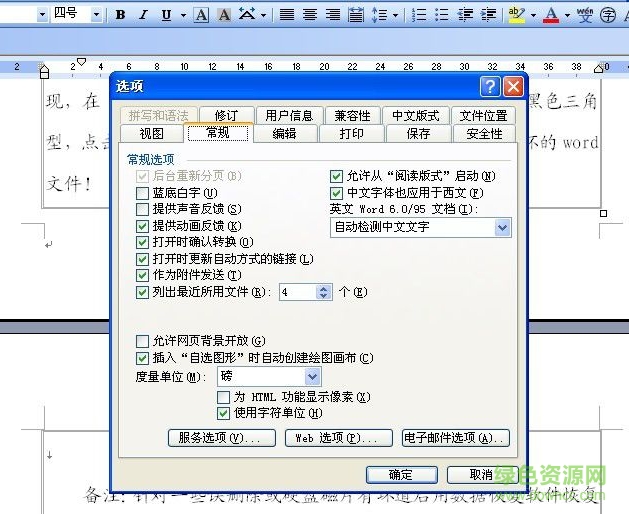629x514 pixels.
Task: Pick the font color A swatch
Action: [551, 15]
